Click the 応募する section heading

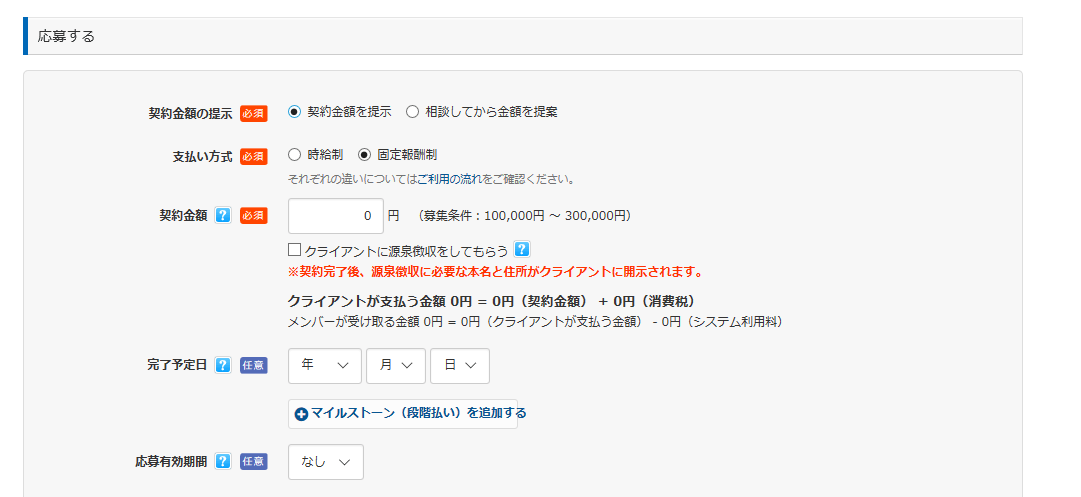tap(66, 37)
